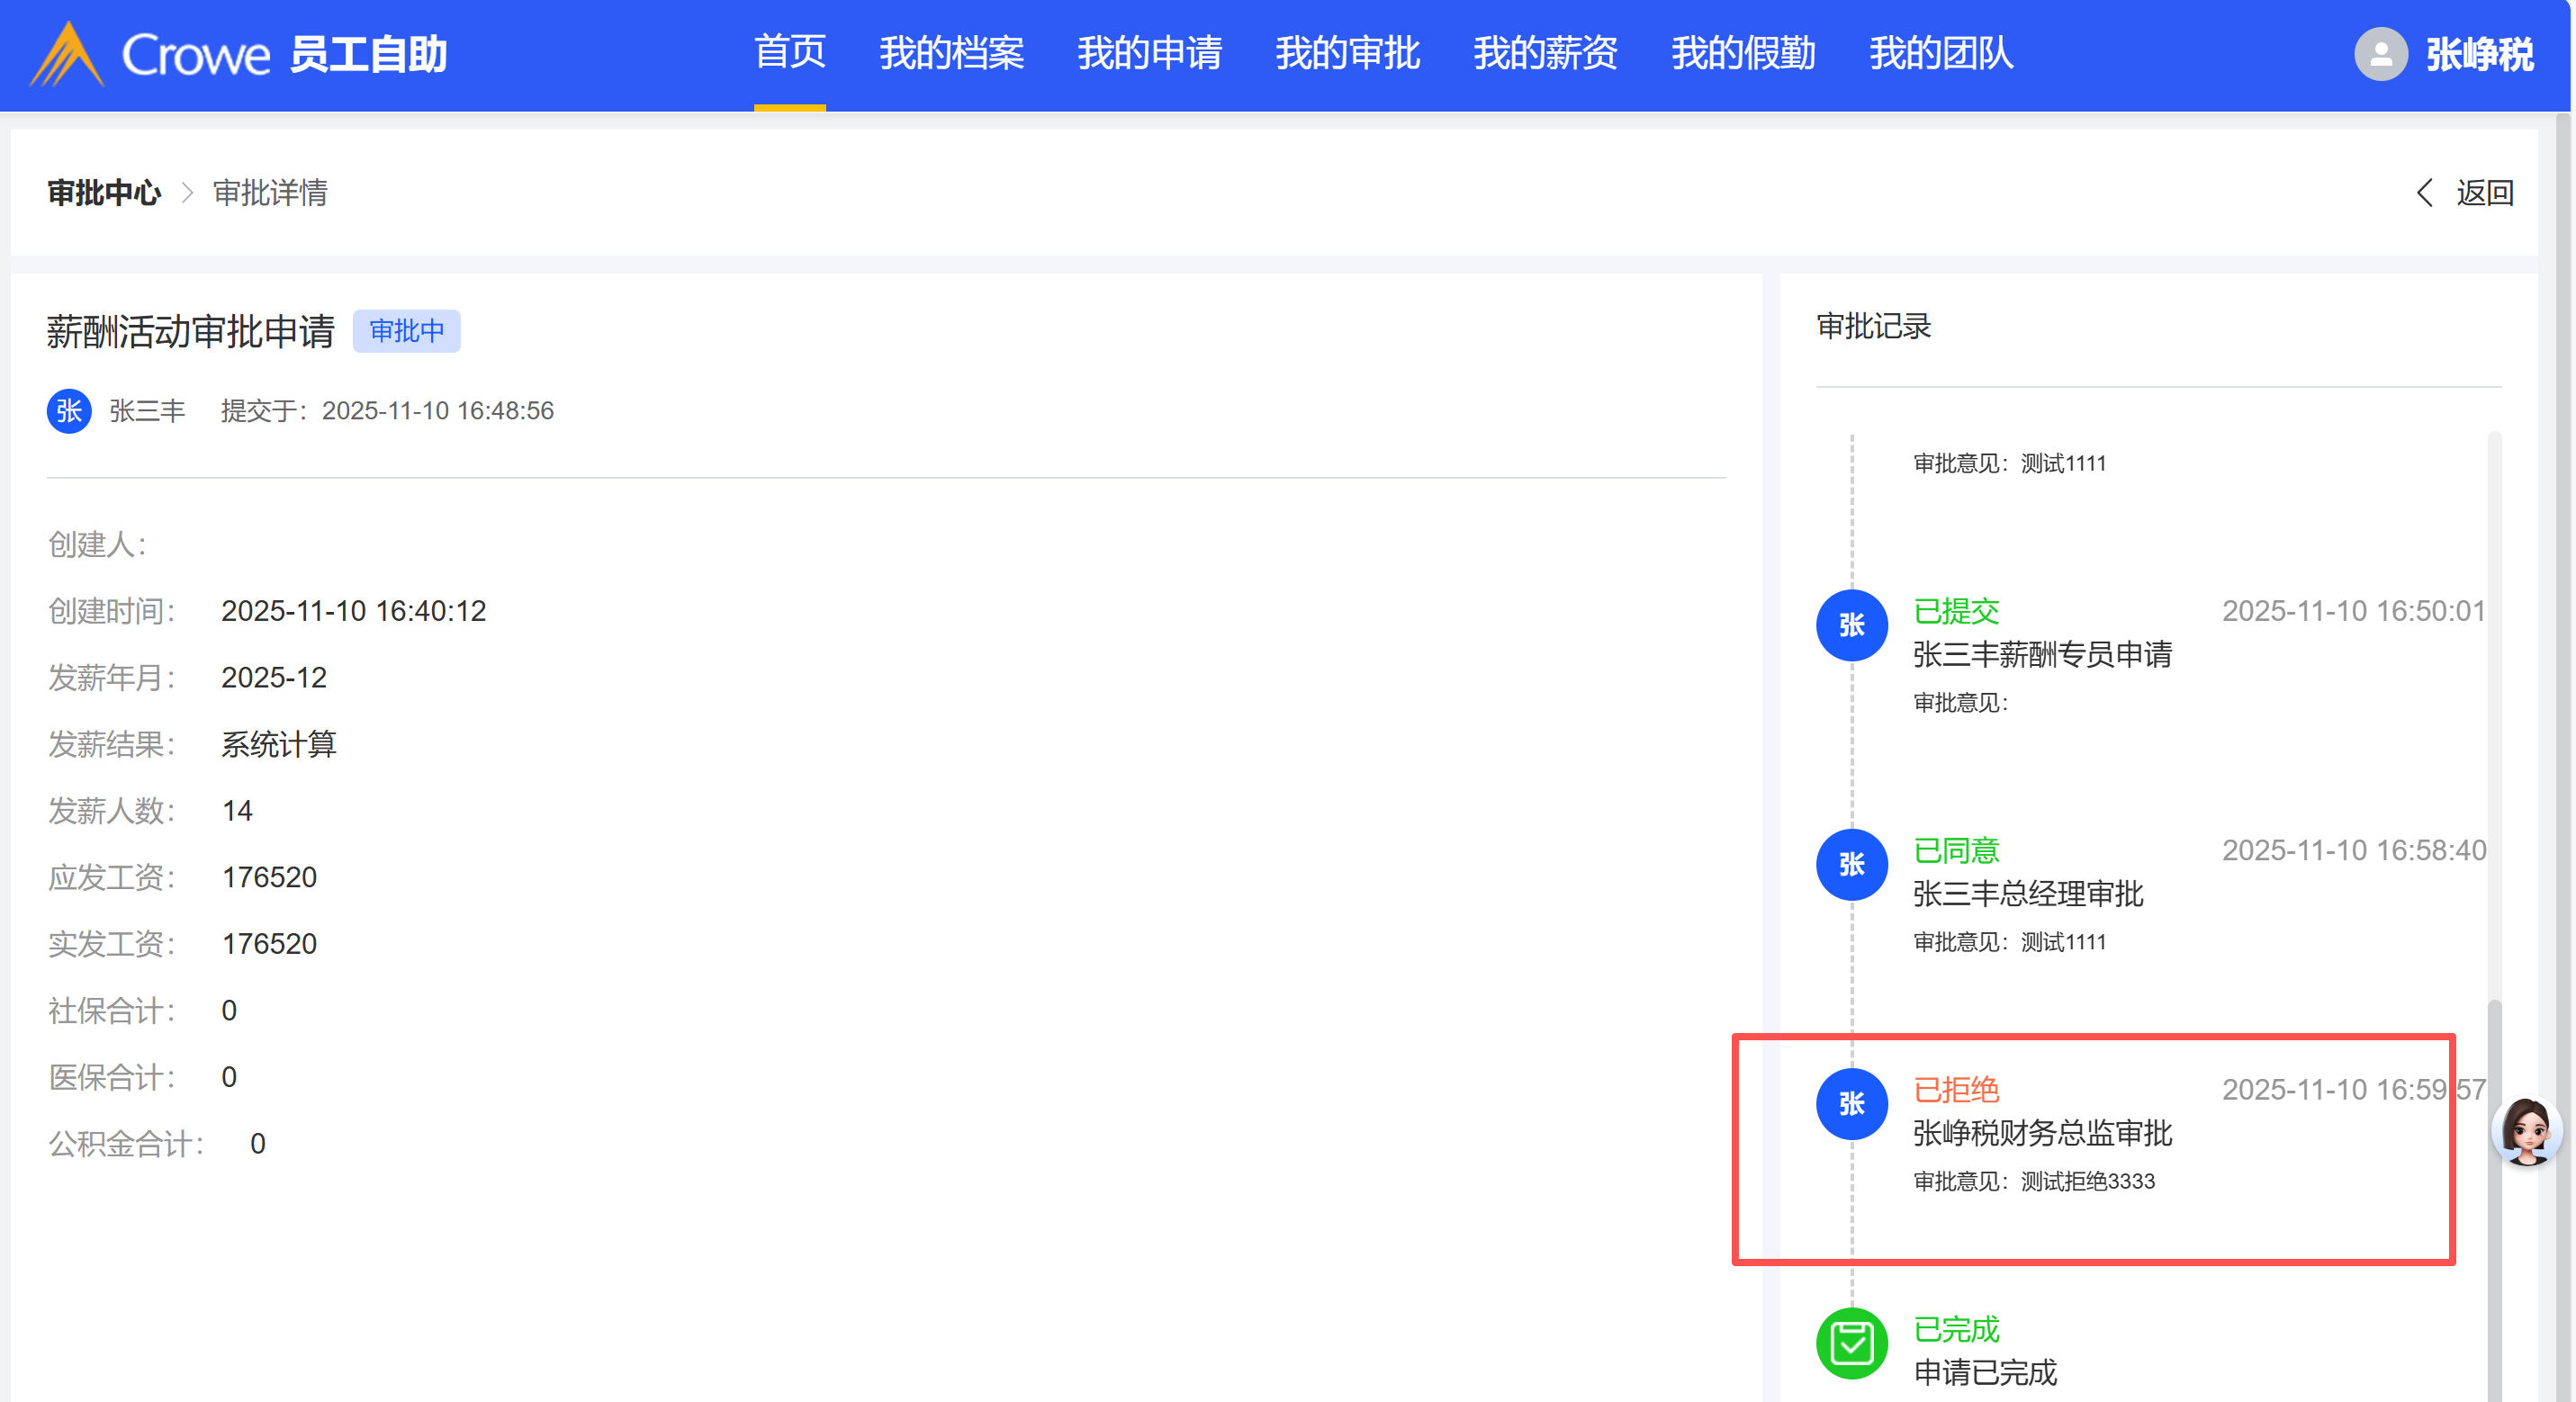Click the rejected step avatar circle
The width and height of the screenshot is (2576, 1402).
1851,1103
